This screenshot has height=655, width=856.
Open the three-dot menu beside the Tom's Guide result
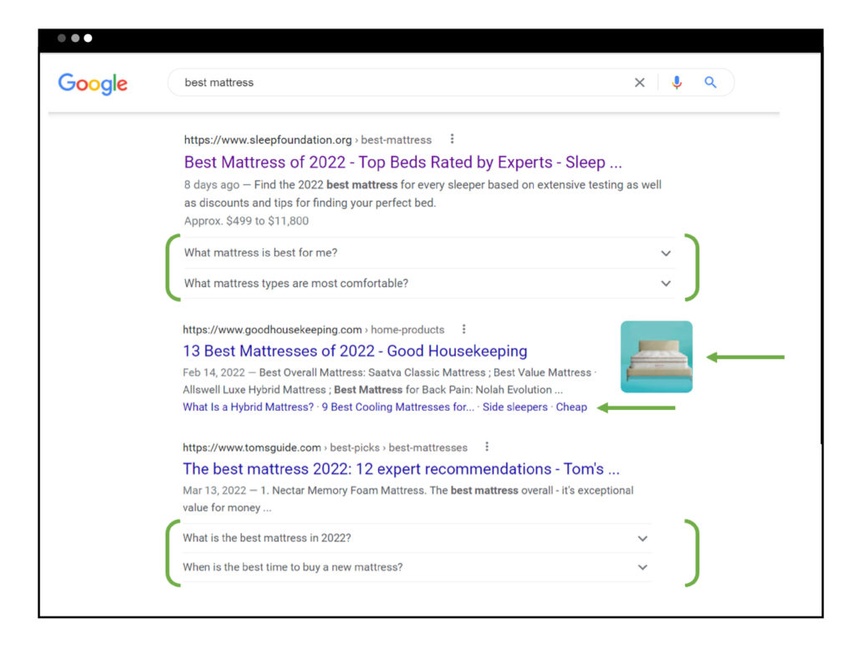point(486,447)
